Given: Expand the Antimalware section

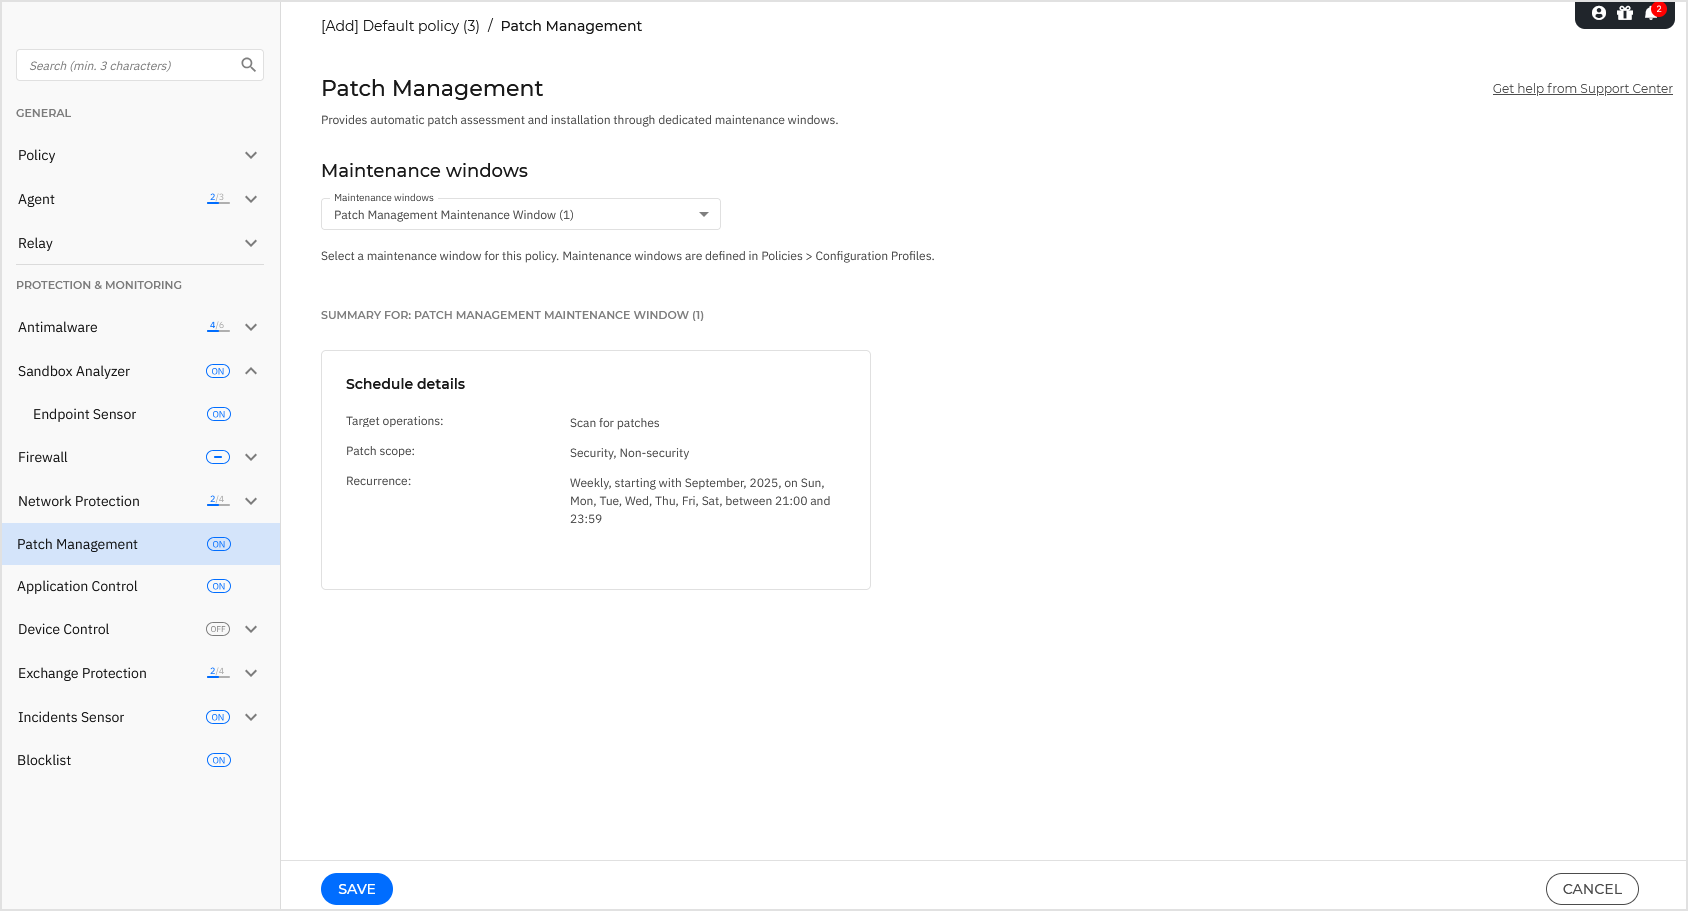Looking at the screenshot, I should [x=251, y=327].
